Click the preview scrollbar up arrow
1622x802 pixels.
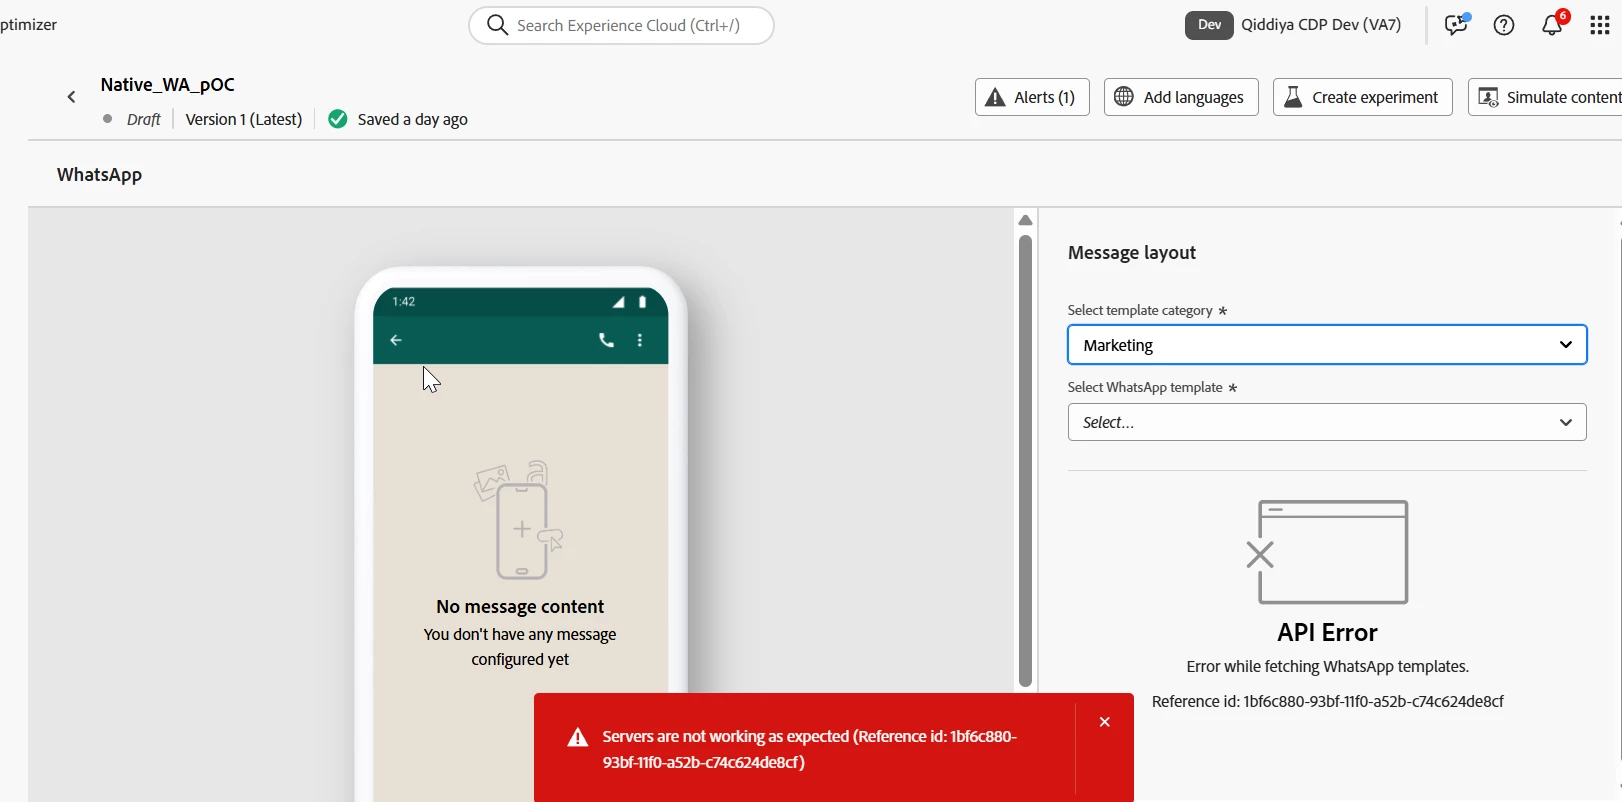[x=1025, y=220]
